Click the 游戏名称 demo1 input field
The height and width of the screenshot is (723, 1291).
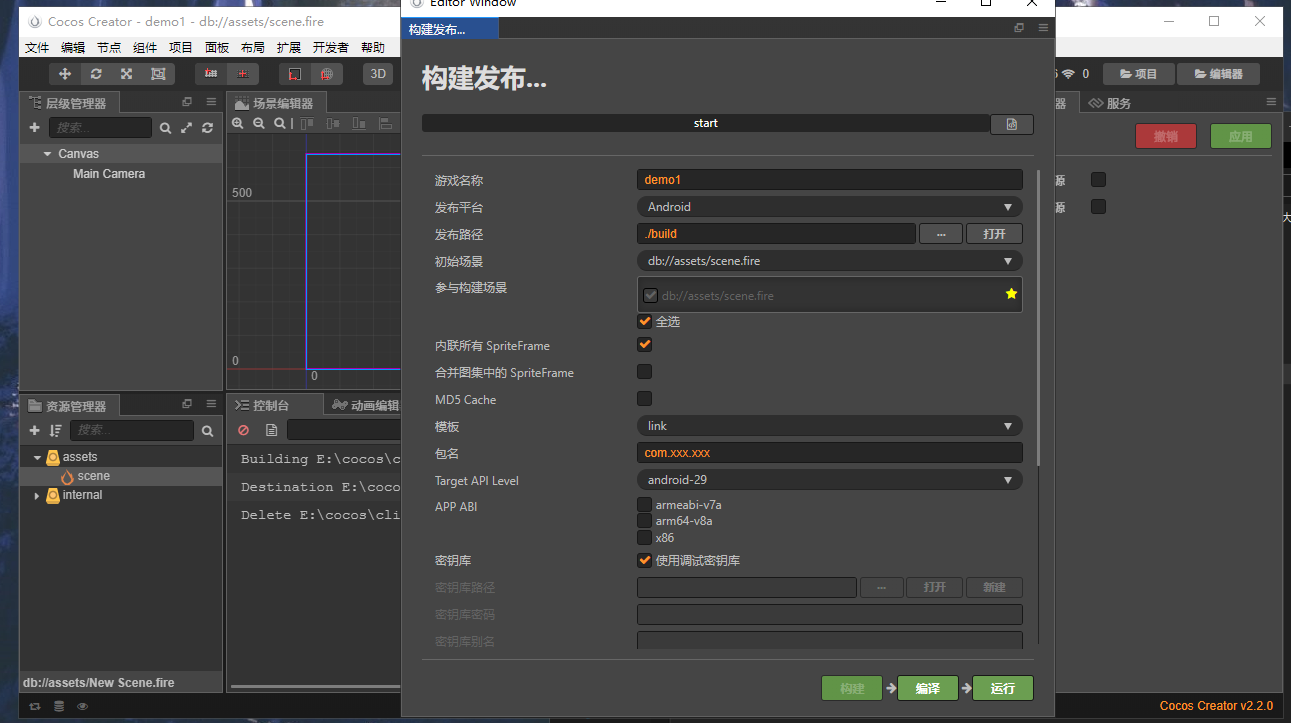click(x=830, y=180)
